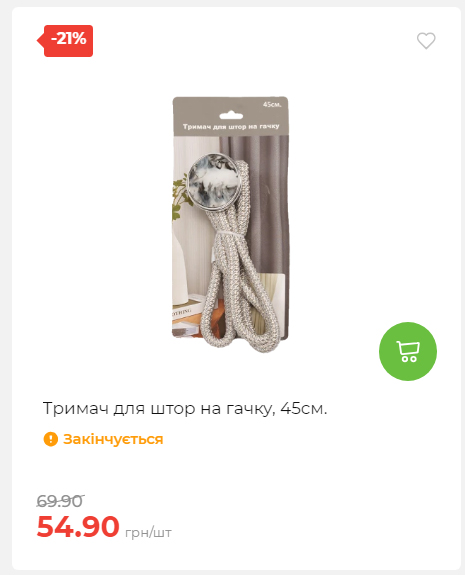Screen dimensions: 465x575
Task: Click the heart icon to favorite the item
Action: coord(426,40)
